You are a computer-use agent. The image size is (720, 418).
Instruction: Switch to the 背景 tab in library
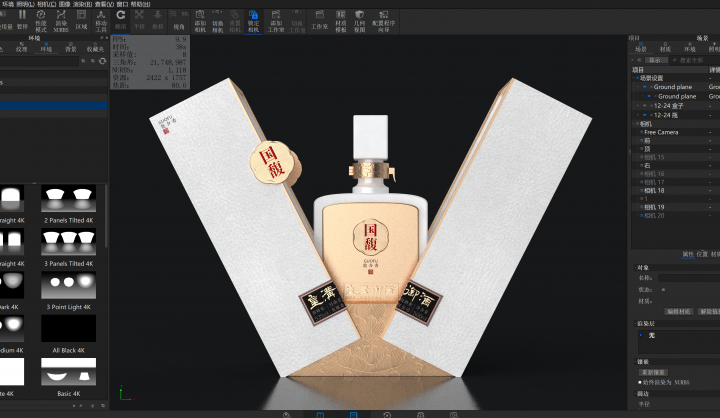(70, 48)
